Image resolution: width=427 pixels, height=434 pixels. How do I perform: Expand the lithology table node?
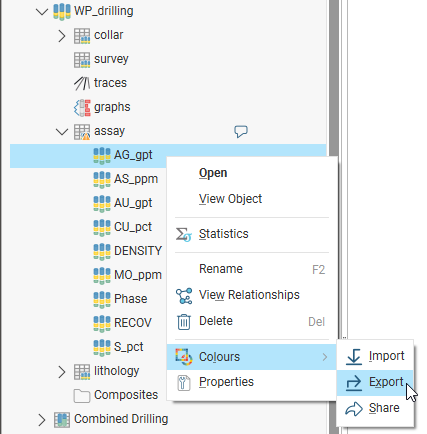62,372
